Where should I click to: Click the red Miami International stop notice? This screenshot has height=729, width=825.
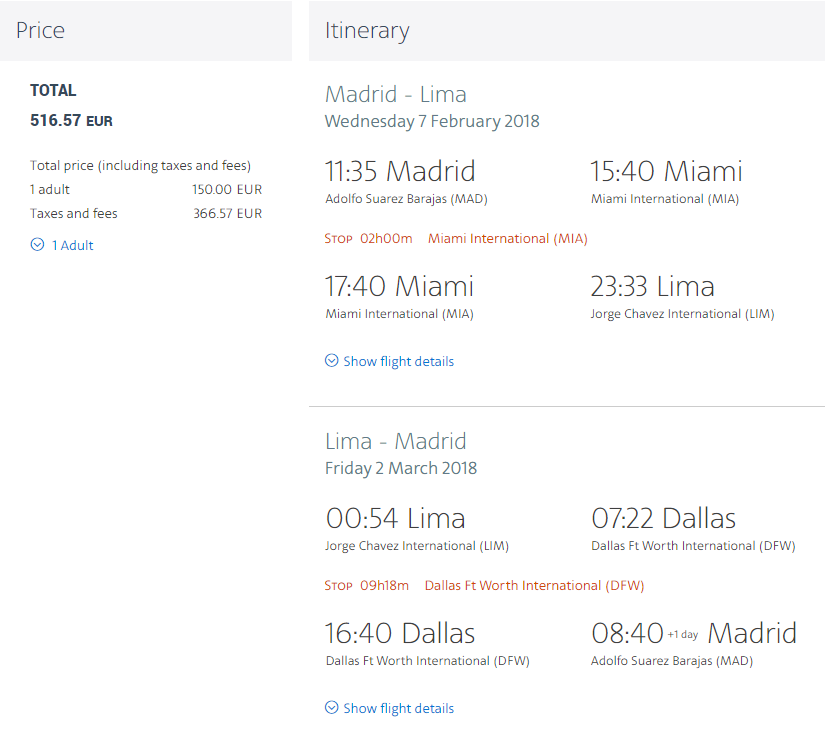click(456, 239)
